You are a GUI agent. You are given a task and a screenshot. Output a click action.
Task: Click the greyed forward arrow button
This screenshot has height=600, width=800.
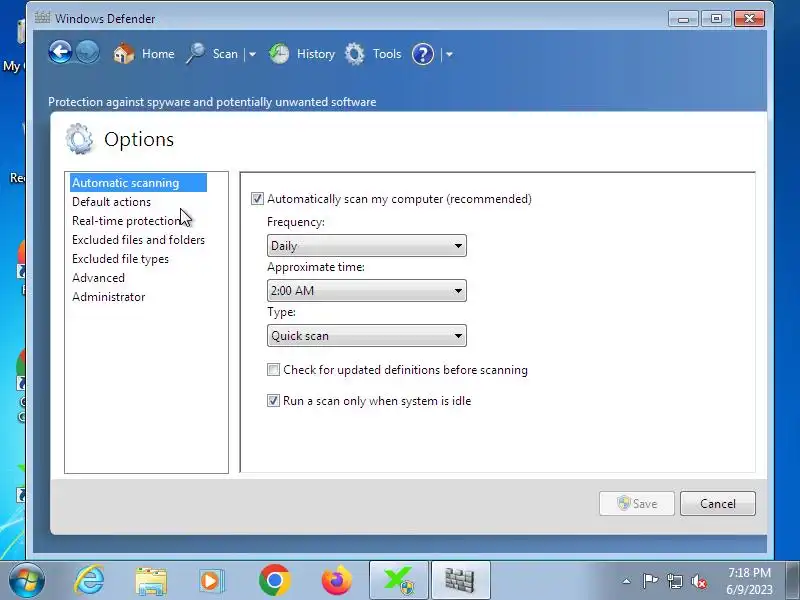(88, 53)
